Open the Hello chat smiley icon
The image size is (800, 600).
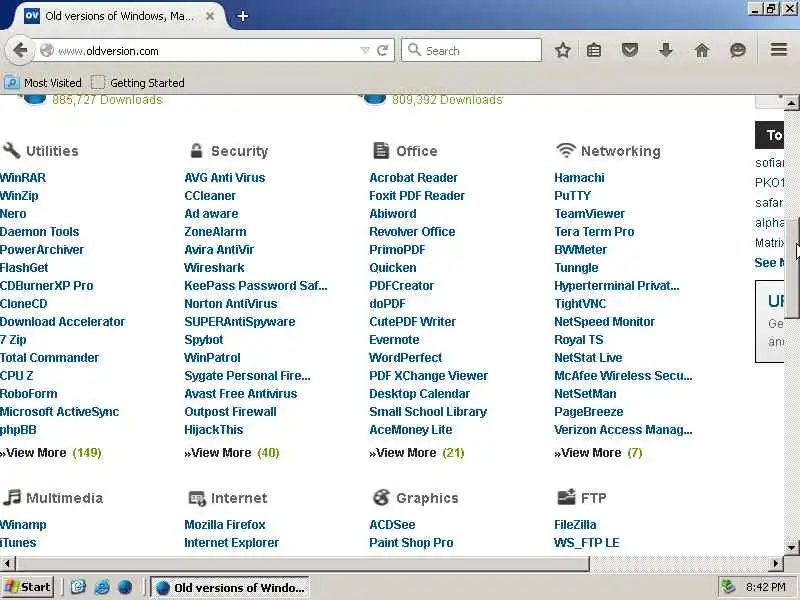[x=738, y=50]
